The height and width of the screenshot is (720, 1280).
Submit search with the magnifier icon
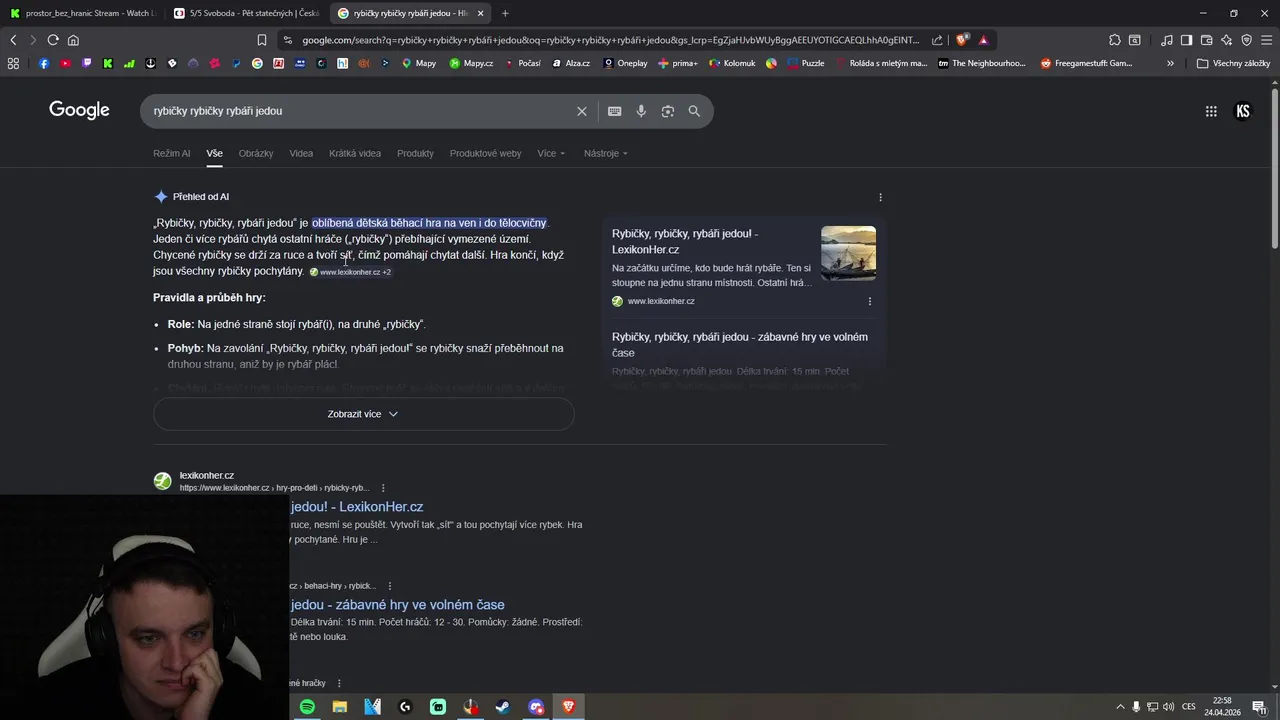pos(694,111)
